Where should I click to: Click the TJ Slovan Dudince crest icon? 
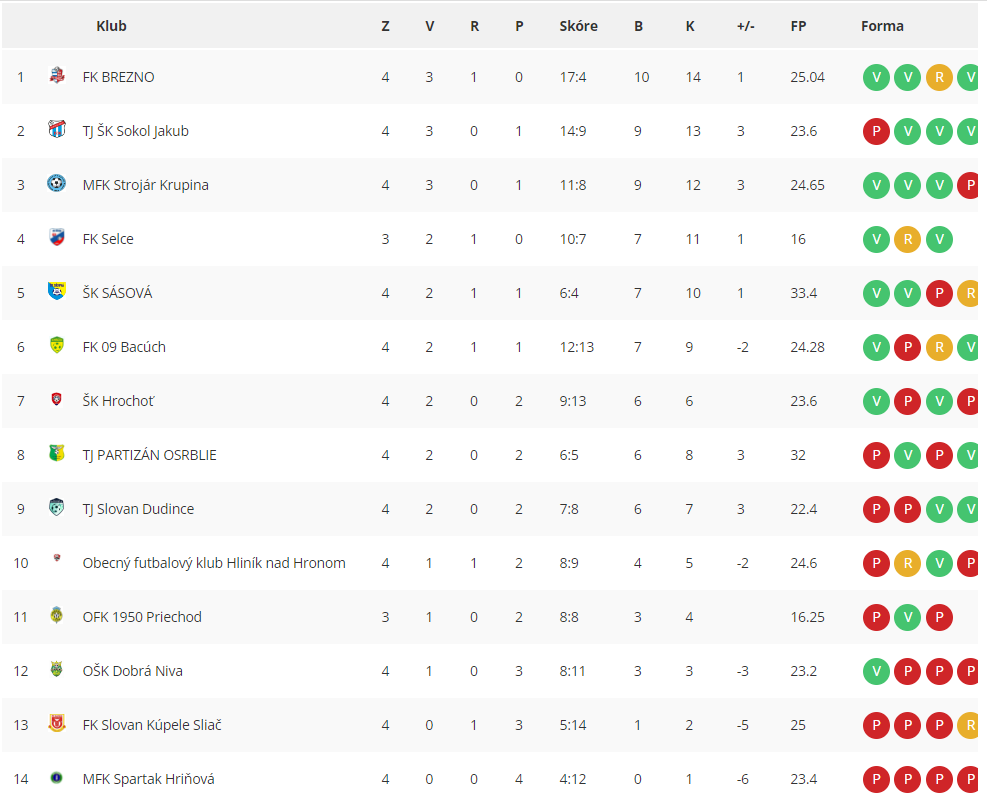click(57, 507)
